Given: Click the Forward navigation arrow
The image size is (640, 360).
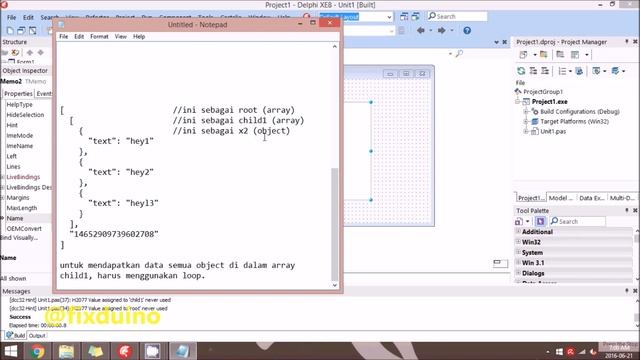Looking at the screenshot, I should coord(441,31).
